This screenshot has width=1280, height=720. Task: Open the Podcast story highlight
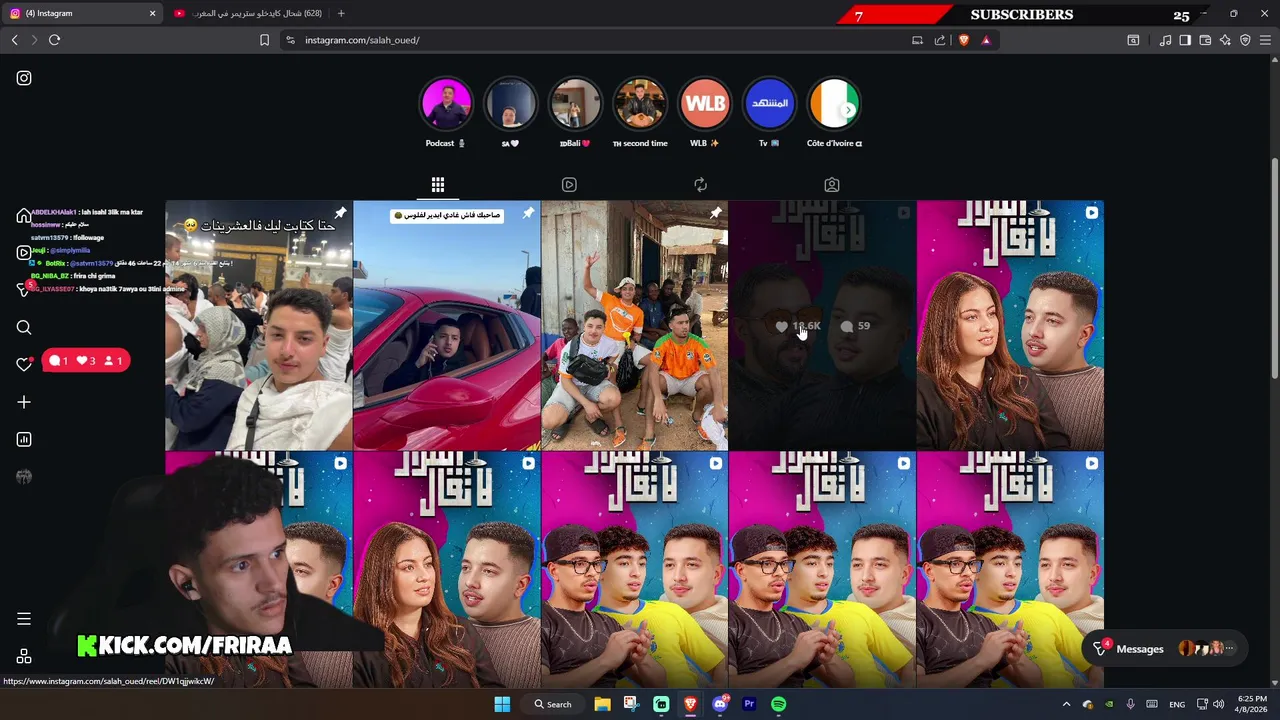coord(446,104)
